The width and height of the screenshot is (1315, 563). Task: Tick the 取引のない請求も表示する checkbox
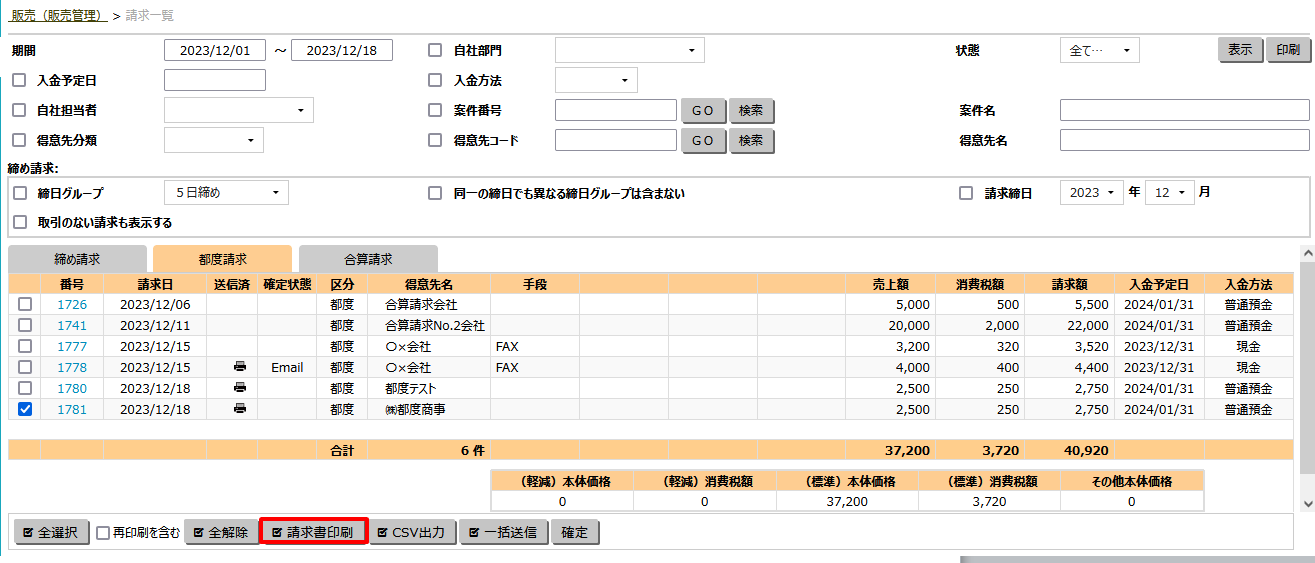[20, 222]
